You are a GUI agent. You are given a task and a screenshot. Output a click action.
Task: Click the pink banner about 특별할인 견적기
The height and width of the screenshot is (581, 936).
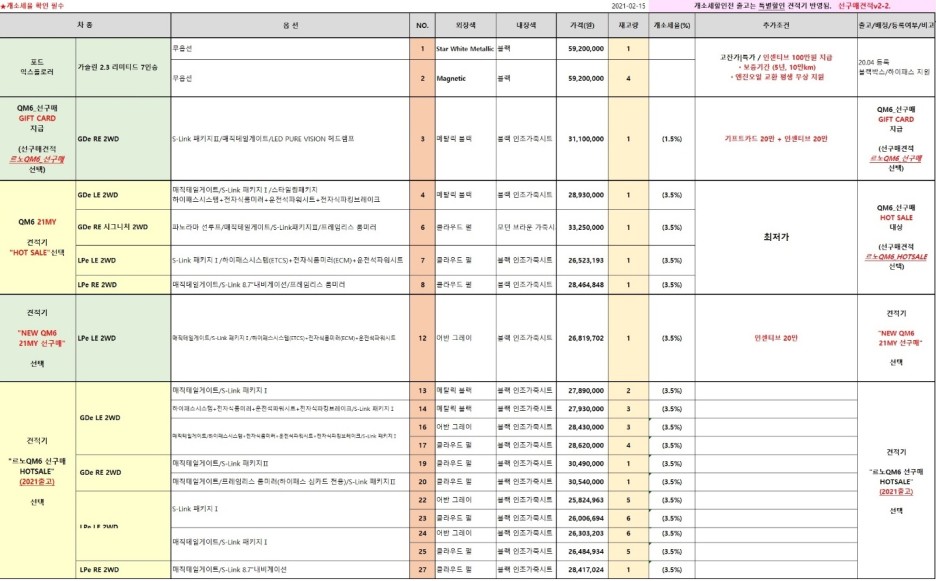pos(792,6)
